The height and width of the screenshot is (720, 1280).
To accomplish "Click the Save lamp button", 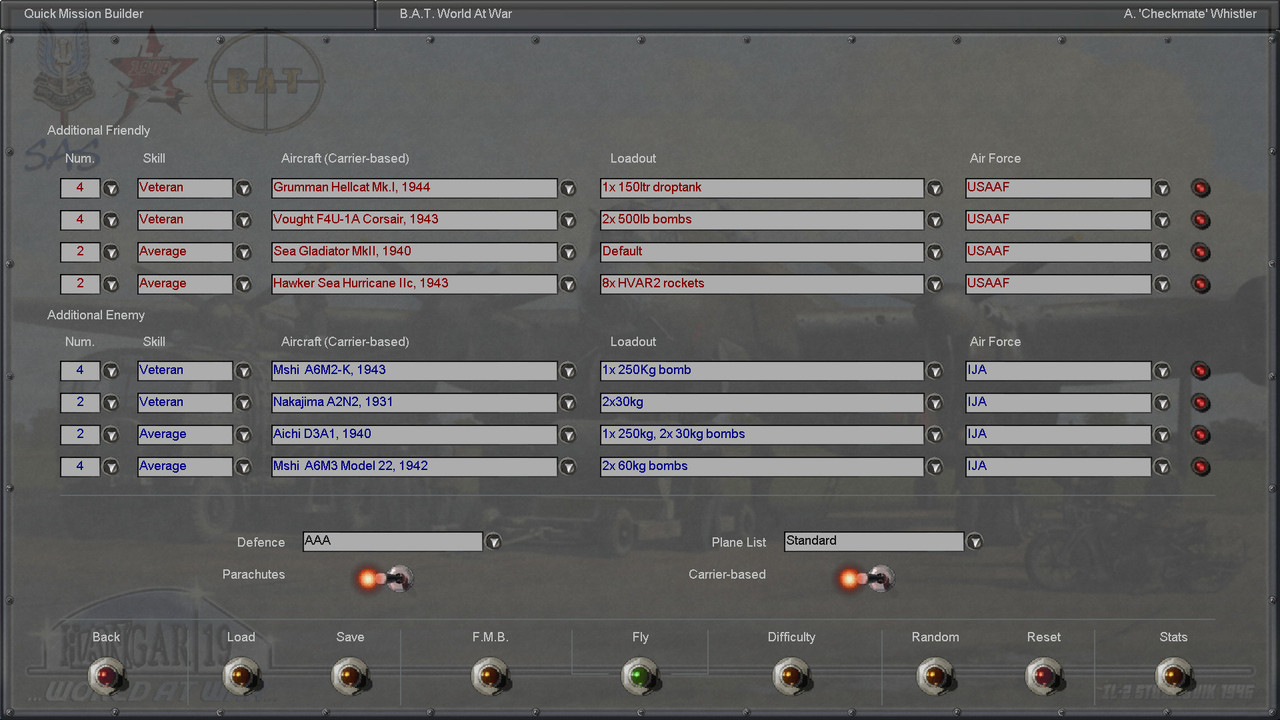I will [x=349, y=676].
